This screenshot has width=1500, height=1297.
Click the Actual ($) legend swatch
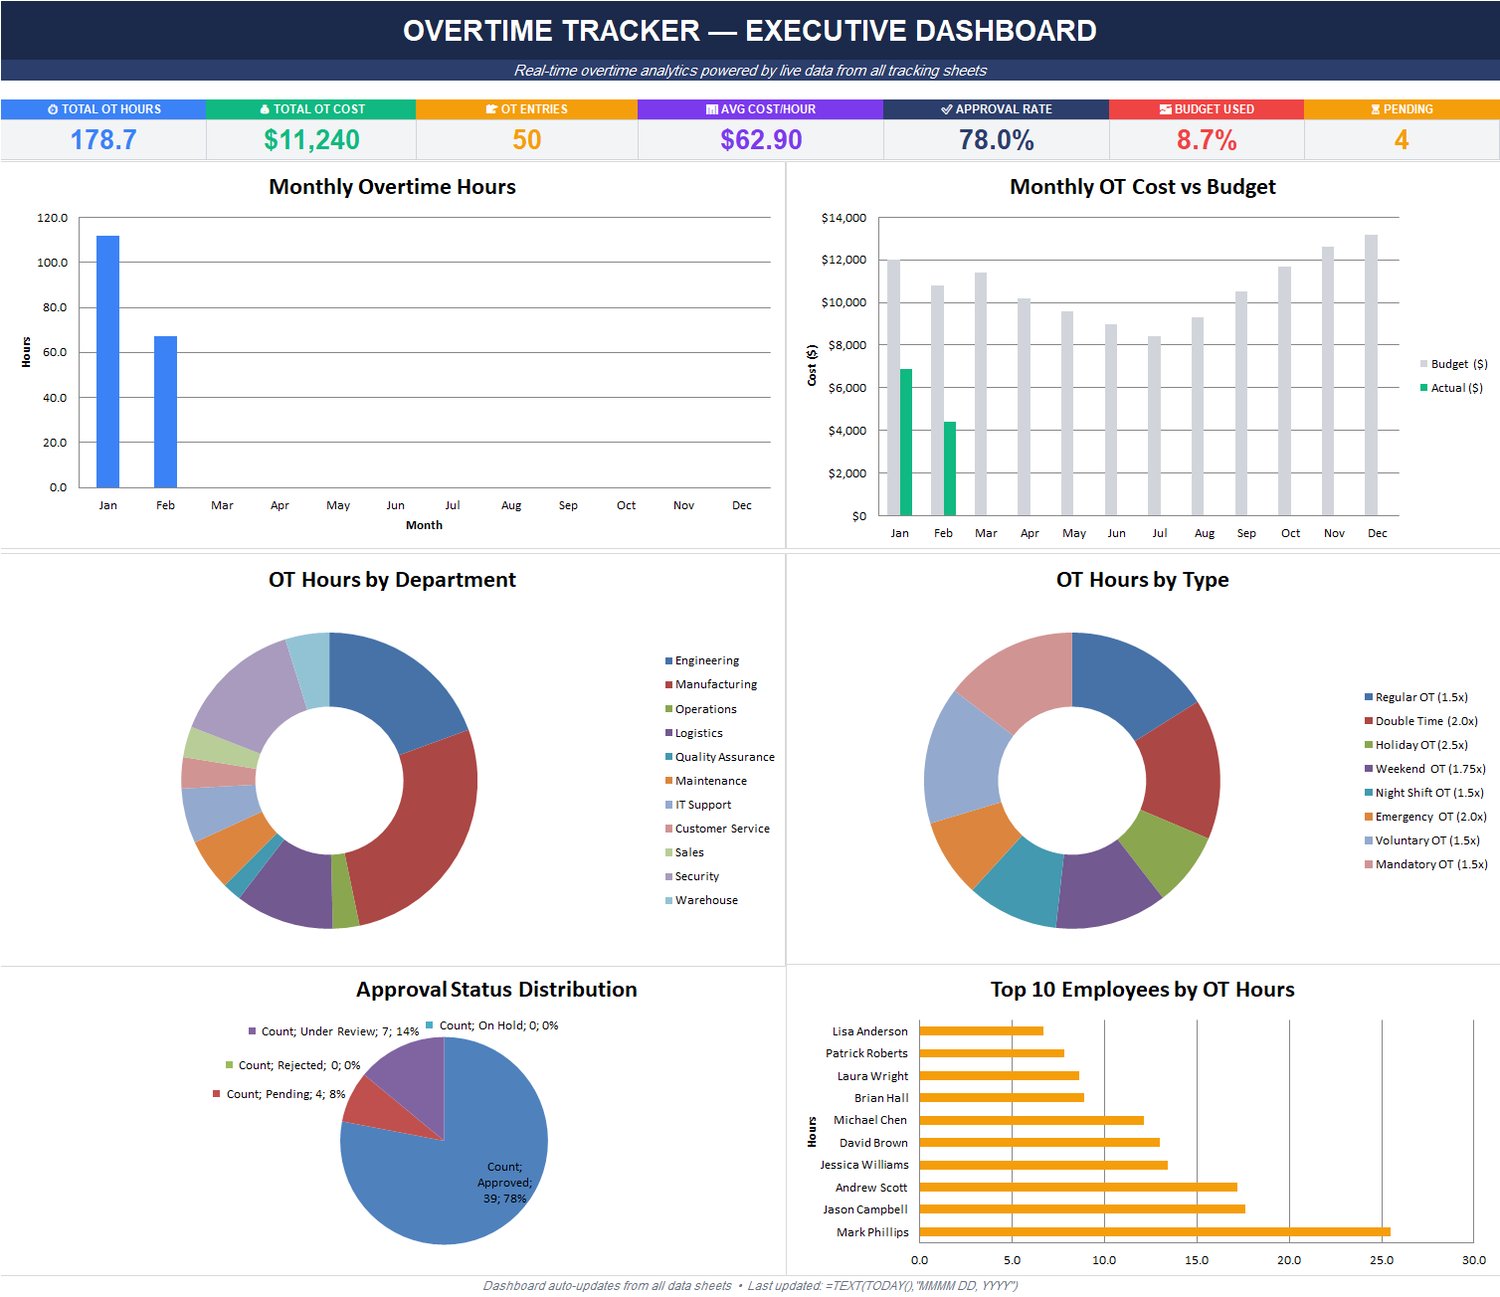pyautogui.click(x=1424, y=388)
